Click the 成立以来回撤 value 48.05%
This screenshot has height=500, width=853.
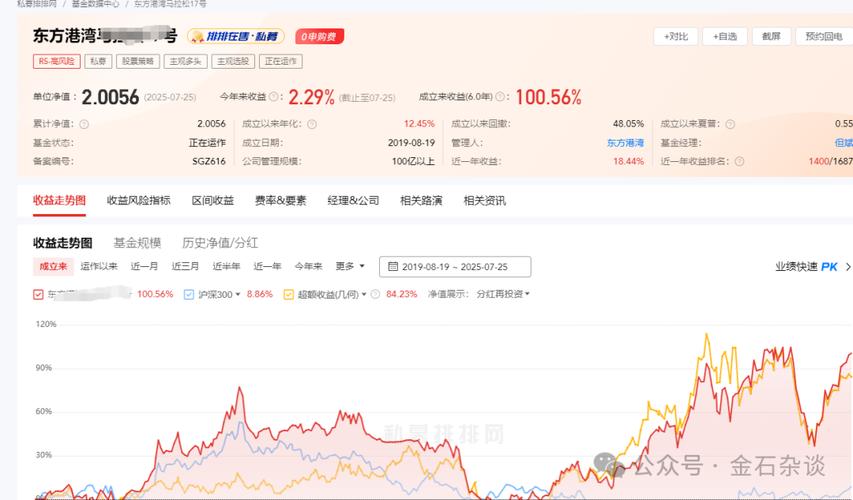coord(628,124)
